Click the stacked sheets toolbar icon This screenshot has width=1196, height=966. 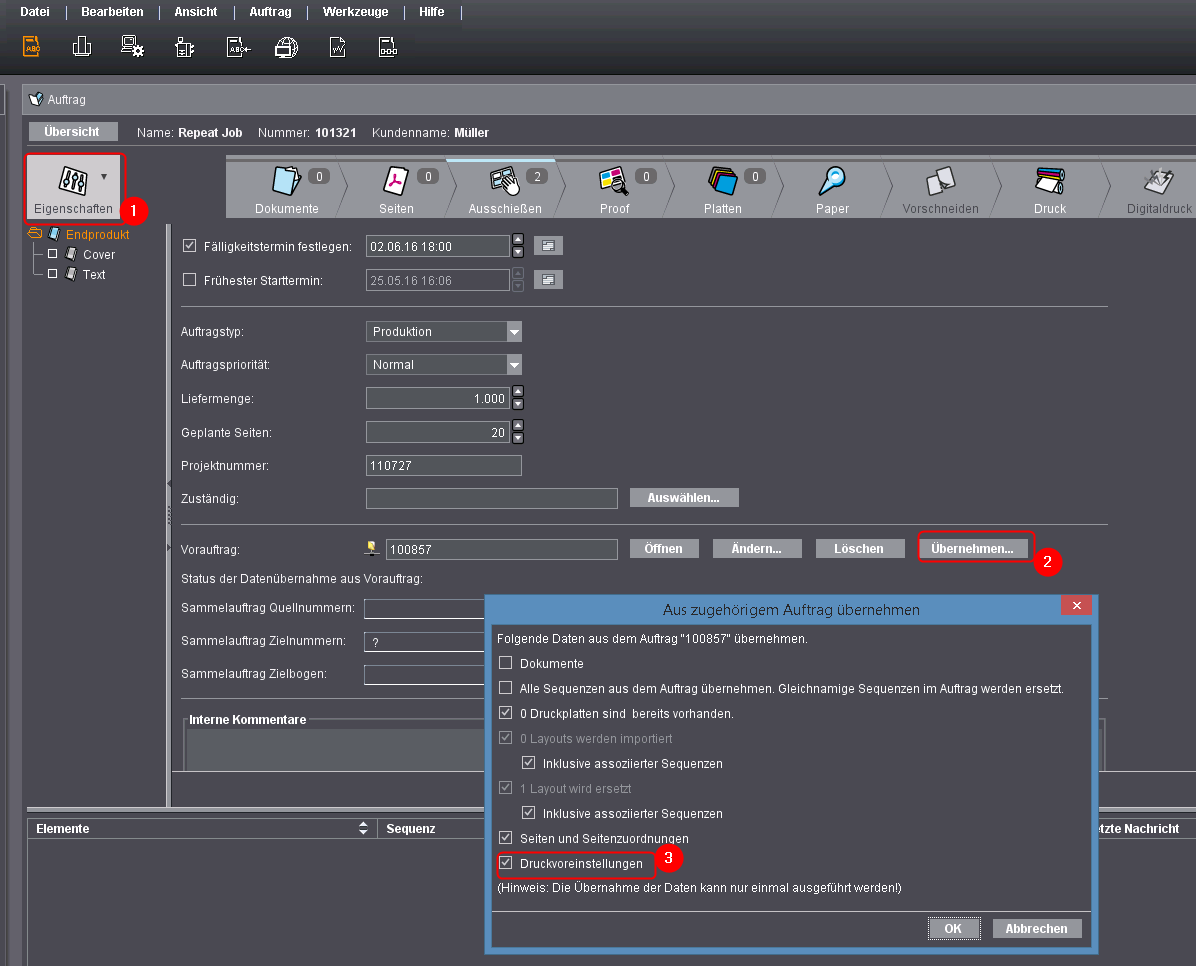[x=82, y=47]
